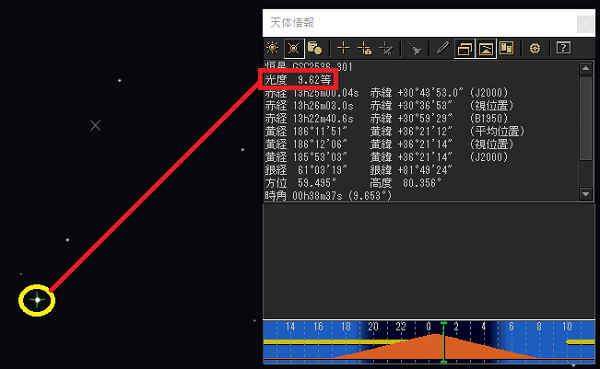Click the green time marker on altitude graph
Image resolution: width=600 pixels, height=369 pixels.
[x=443, y=342]
